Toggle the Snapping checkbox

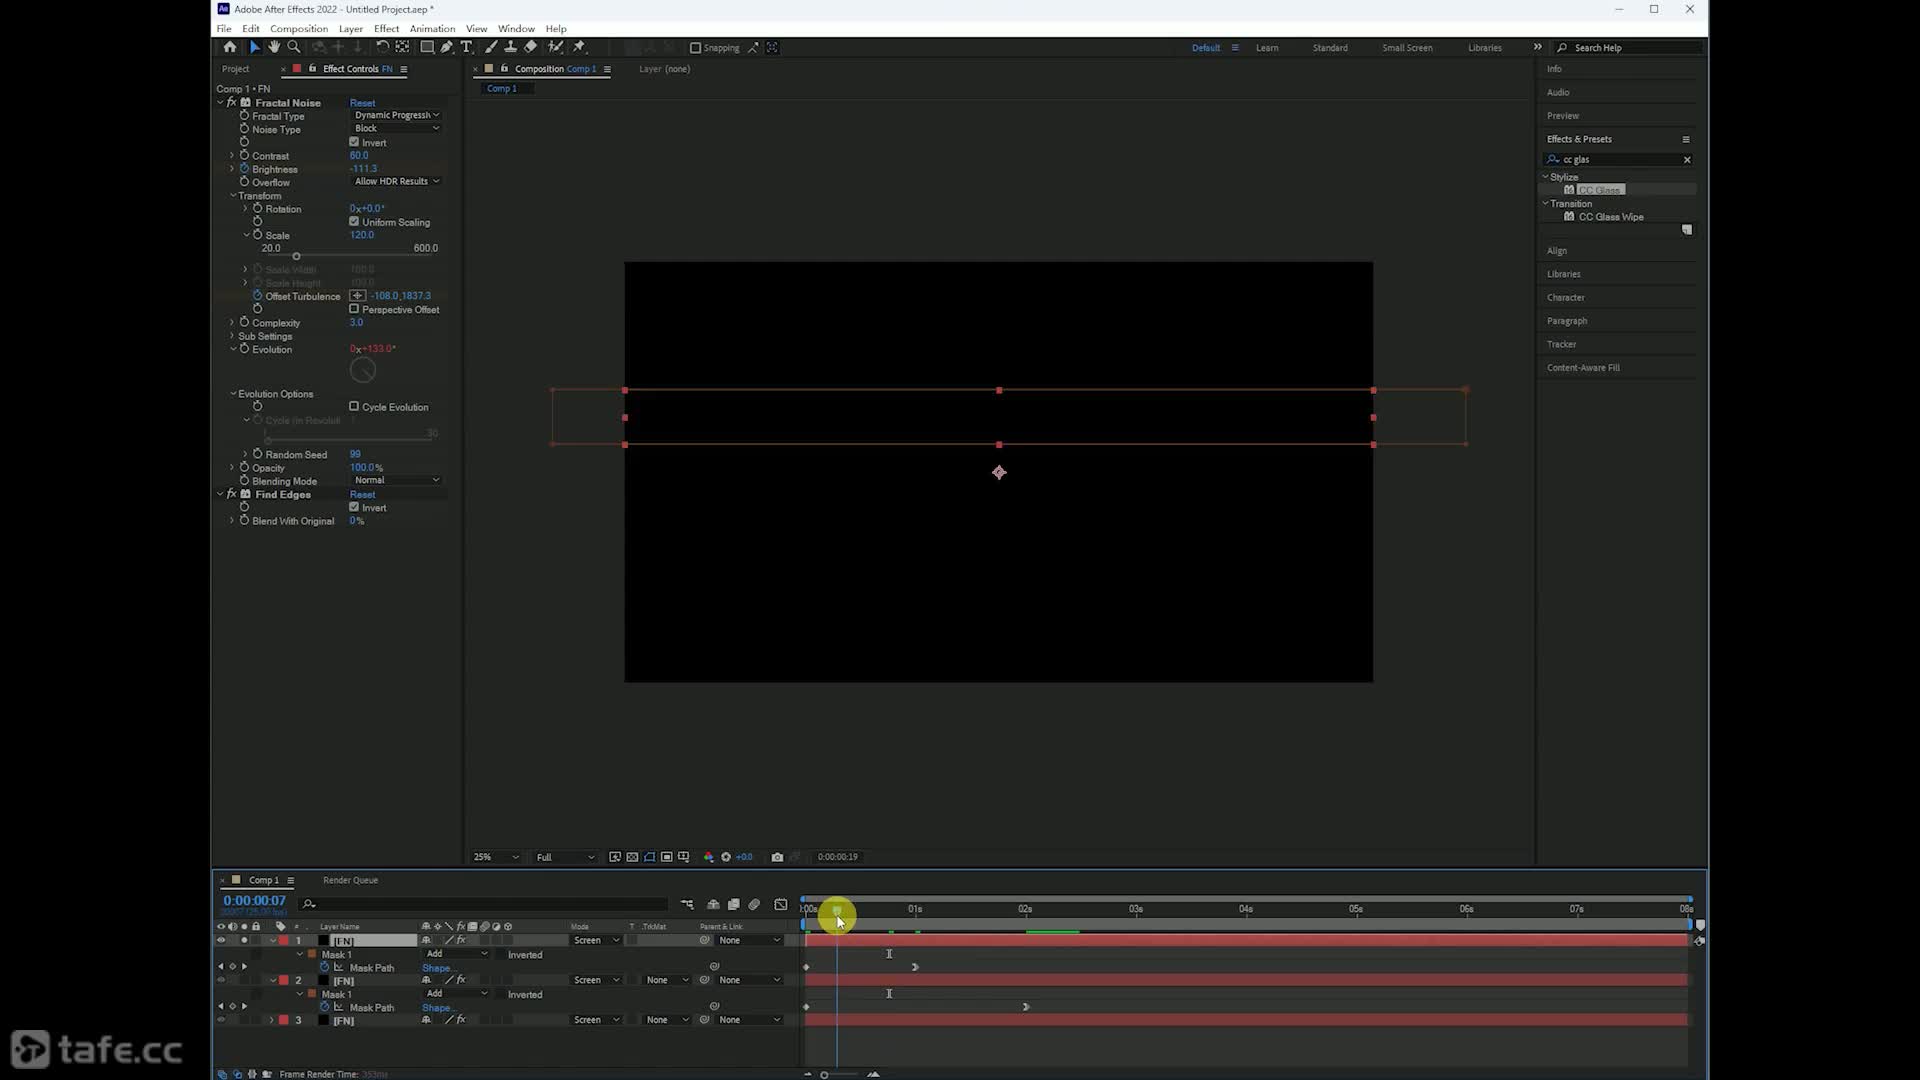tap(696, 48)
